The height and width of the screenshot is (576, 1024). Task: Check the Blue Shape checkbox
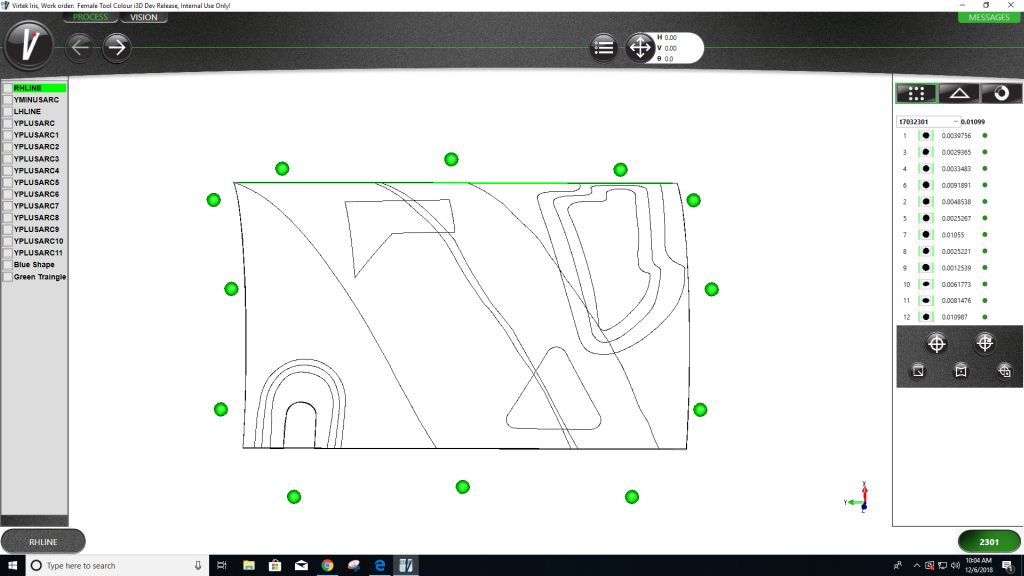(8, 265)
